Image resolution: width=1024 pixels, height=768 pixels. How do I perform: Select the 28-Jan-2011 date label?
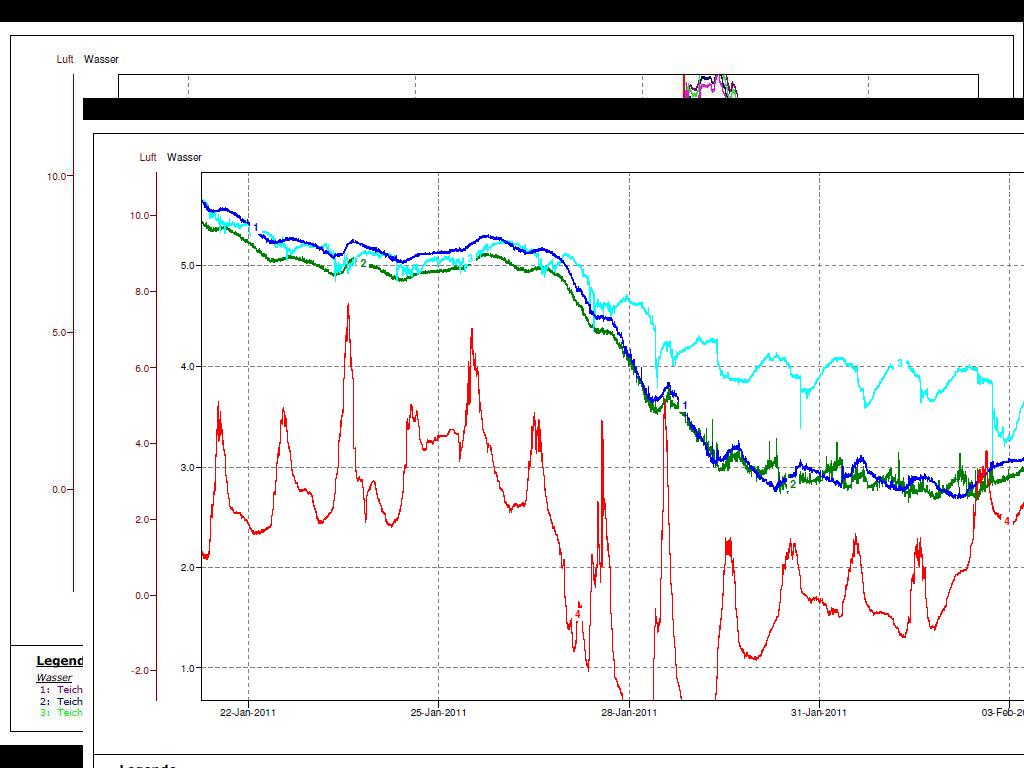click(x=629, y=713)
